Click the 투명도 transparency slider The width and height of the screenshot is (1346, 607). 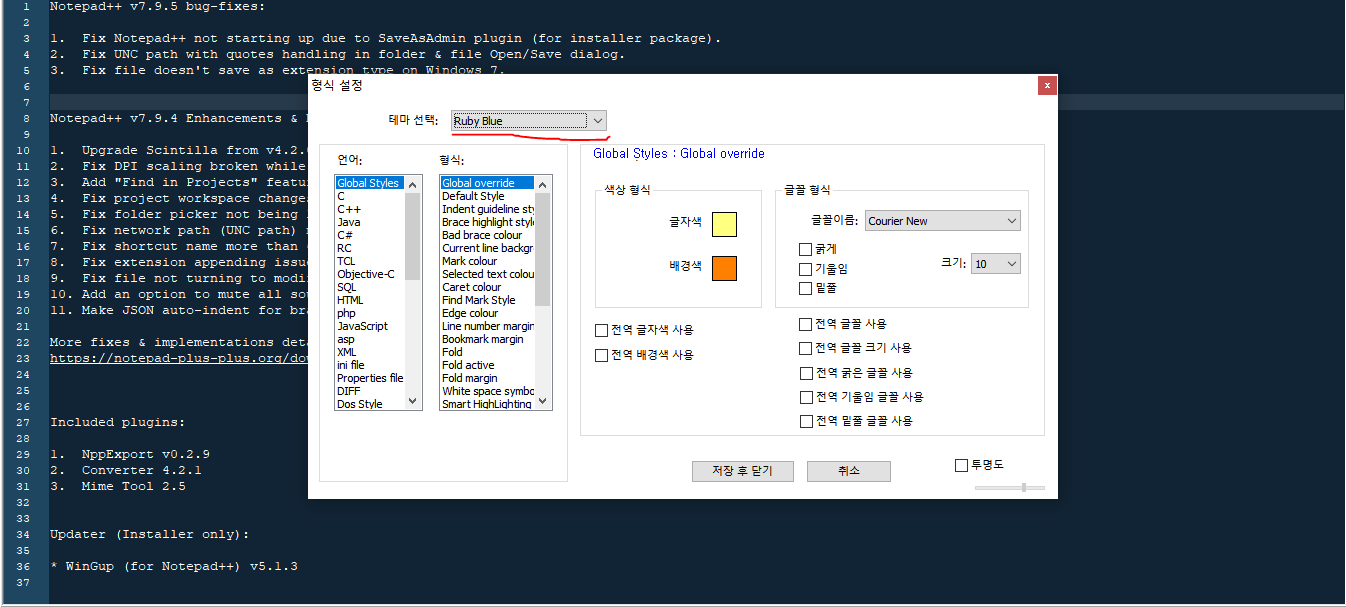tap(1010, 487)
